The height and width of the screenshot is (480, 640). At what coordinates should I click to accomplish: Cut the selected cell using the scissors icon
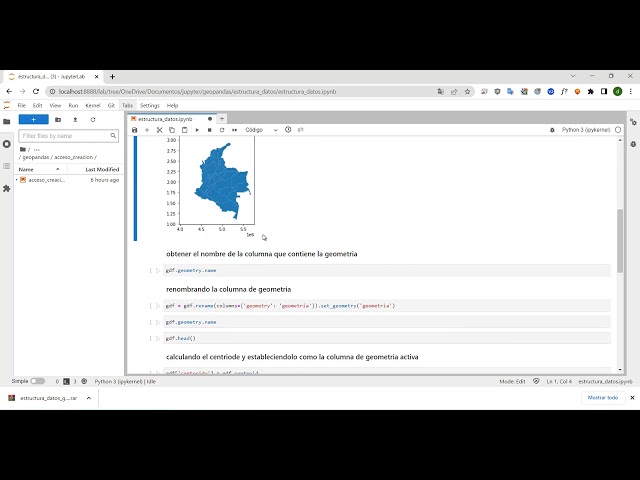click(160, 130)
